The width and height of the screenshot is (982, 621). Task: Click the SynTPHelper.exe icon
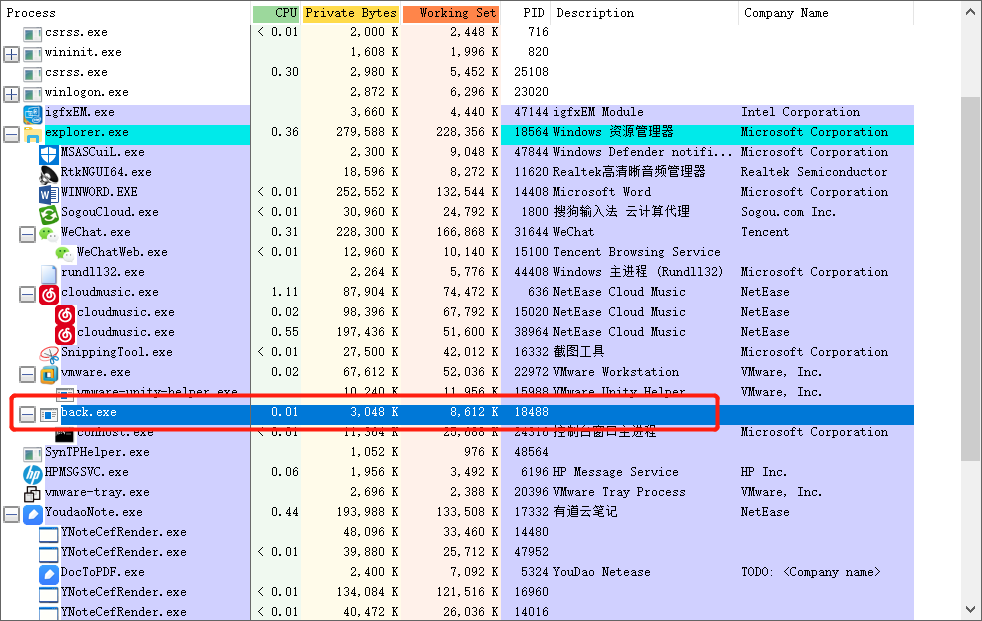point(33,453)
